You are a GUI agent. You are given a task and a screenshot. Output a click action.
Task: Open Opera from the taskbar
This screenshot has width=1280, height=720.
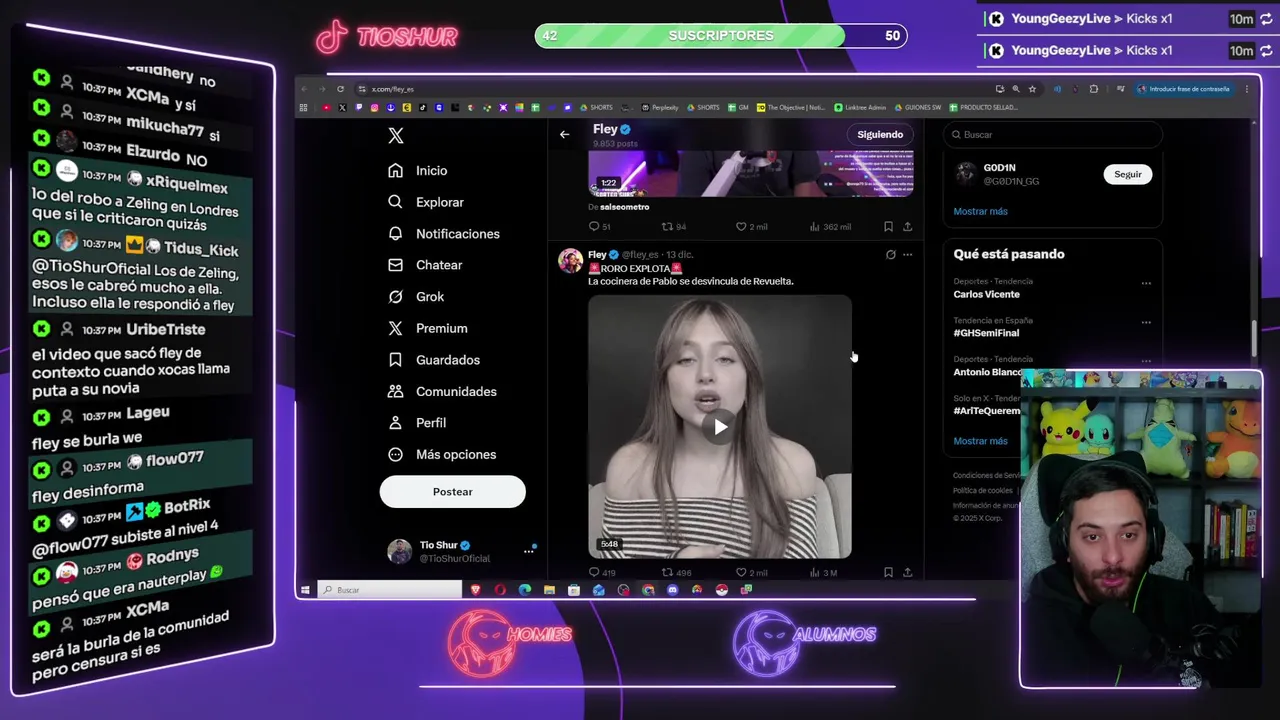(500, 590)
